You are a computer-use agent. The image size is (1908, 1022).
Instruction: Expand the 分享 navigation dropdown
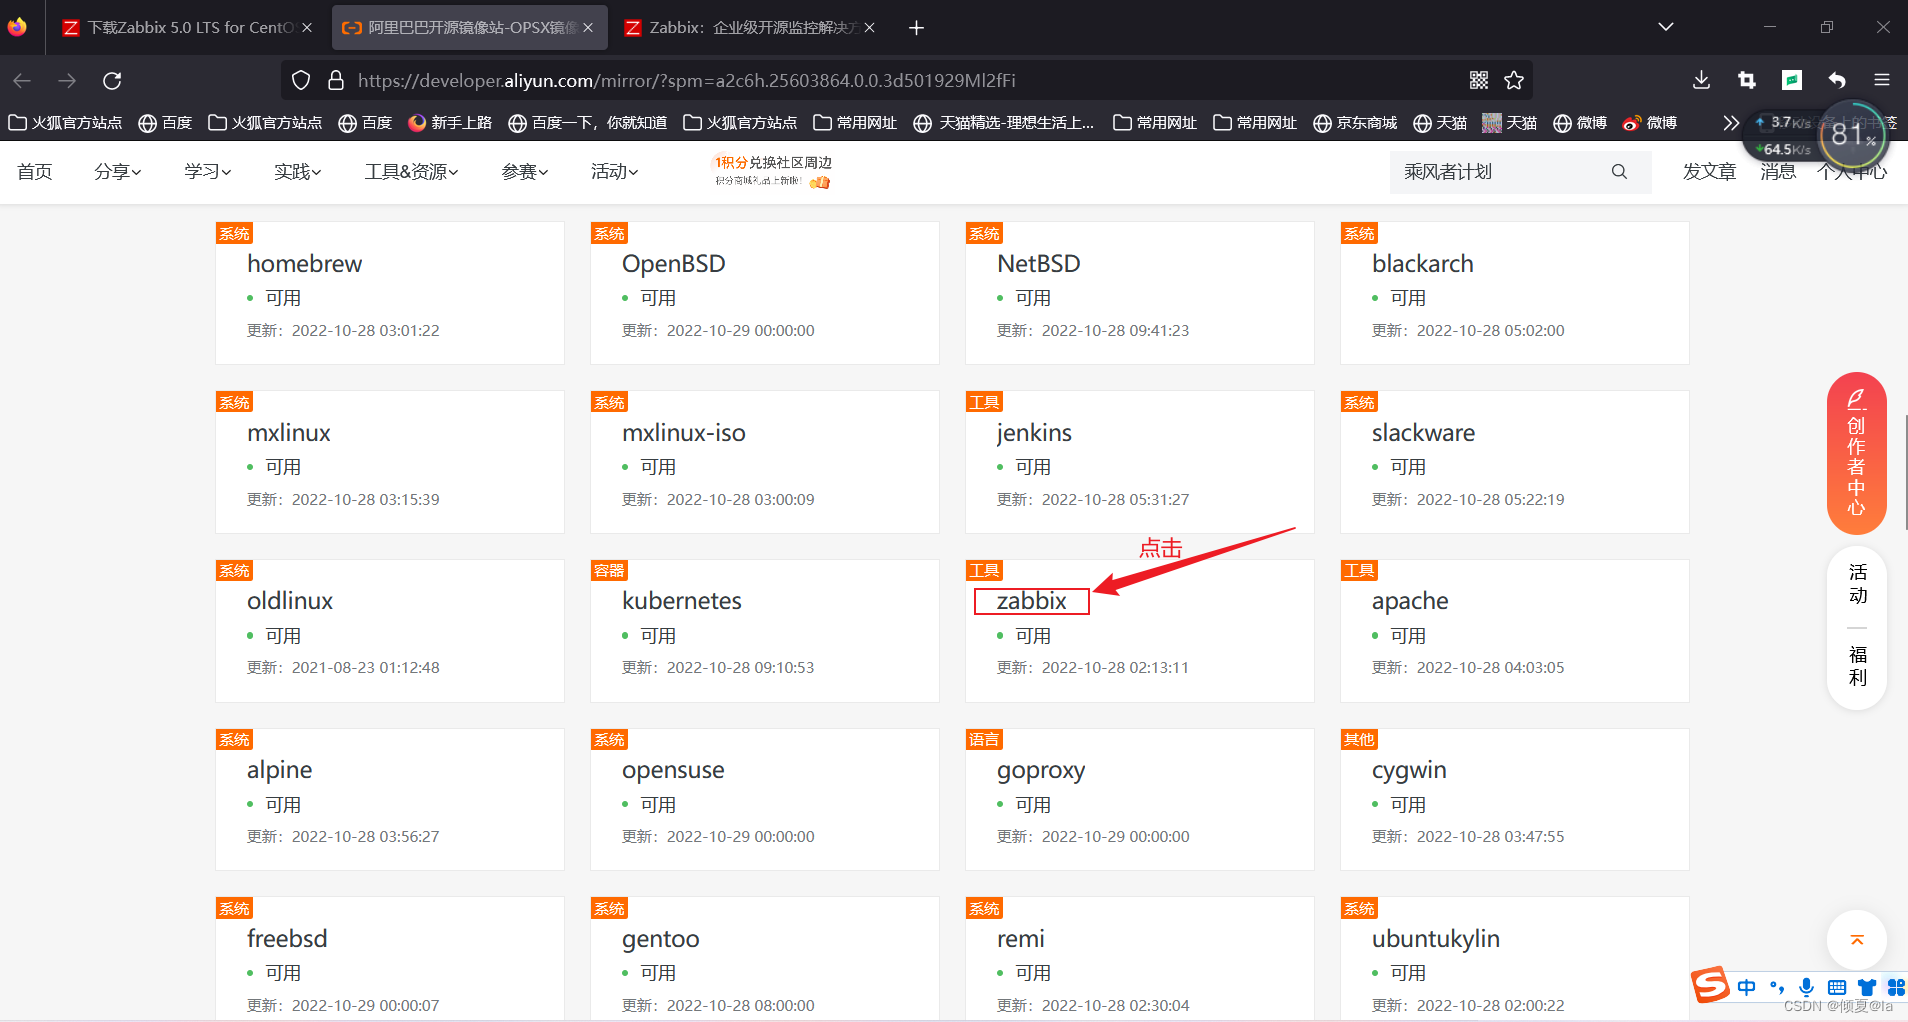[x=118, y=172]
